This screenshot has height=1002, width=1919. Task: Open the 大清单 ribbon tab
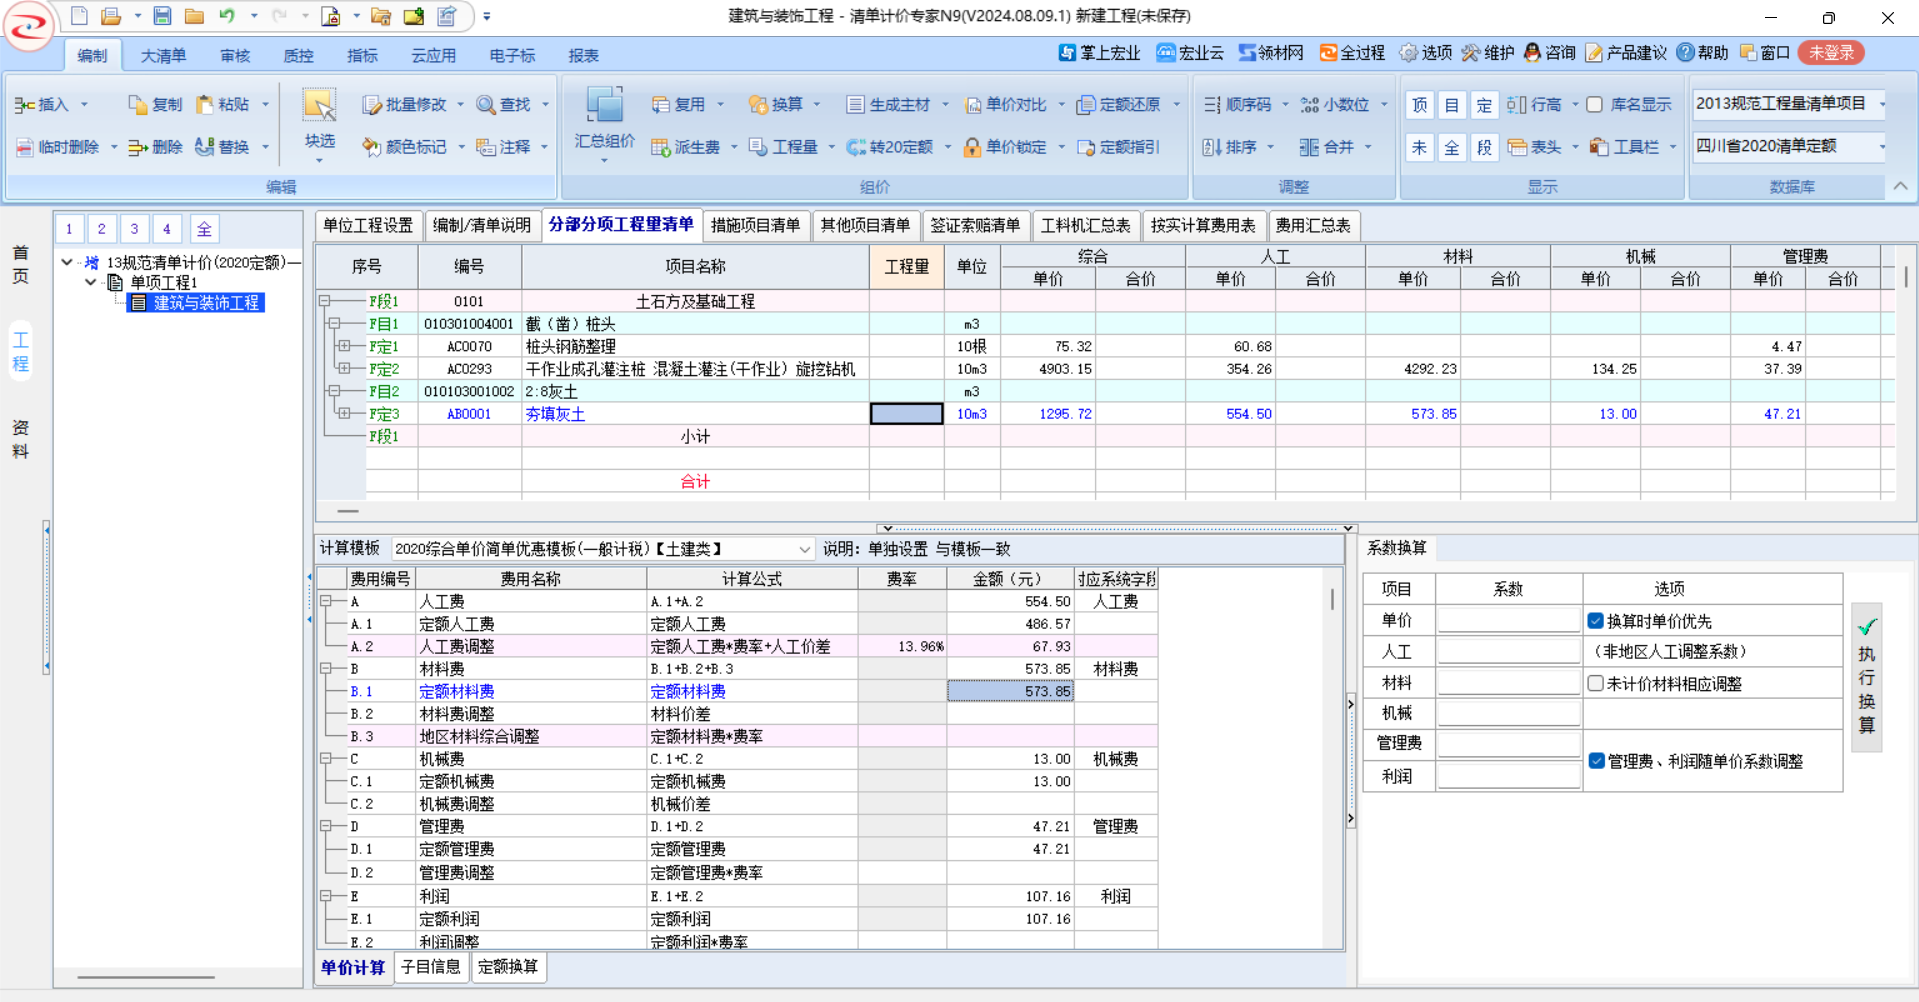tap(163, 56)
